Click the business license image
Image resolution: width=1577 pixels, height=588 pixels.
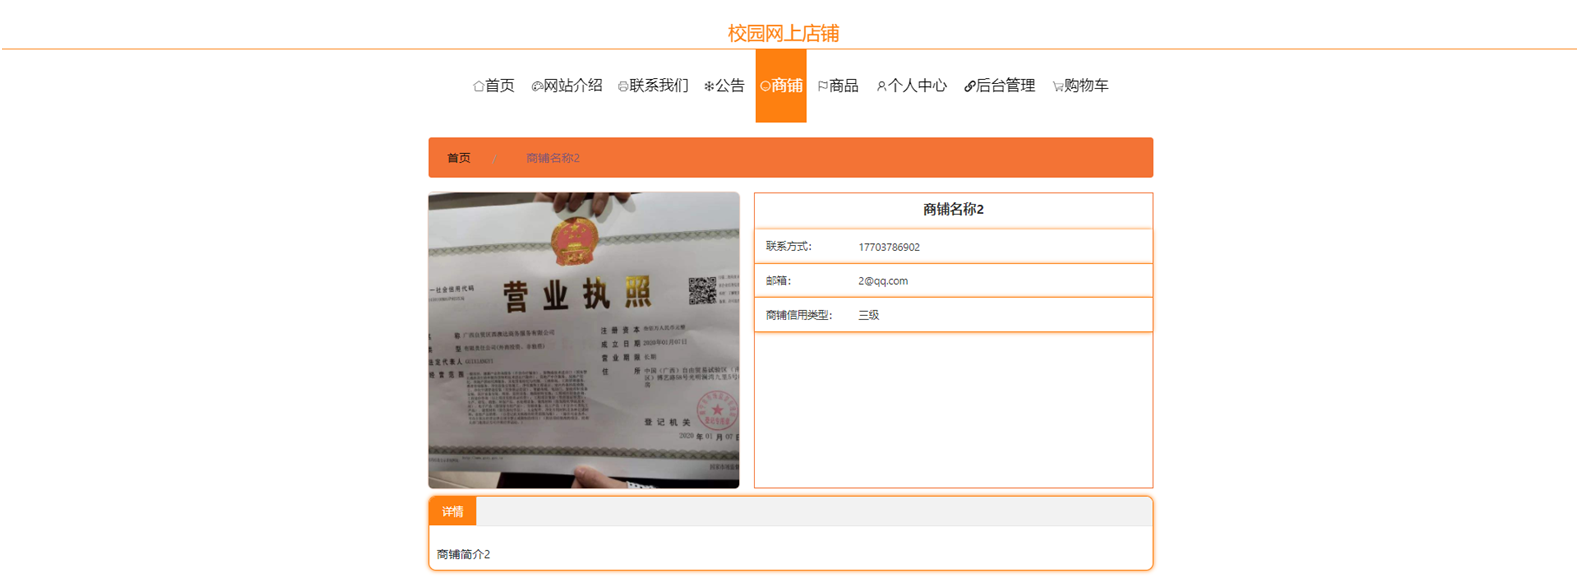(584, 340)
